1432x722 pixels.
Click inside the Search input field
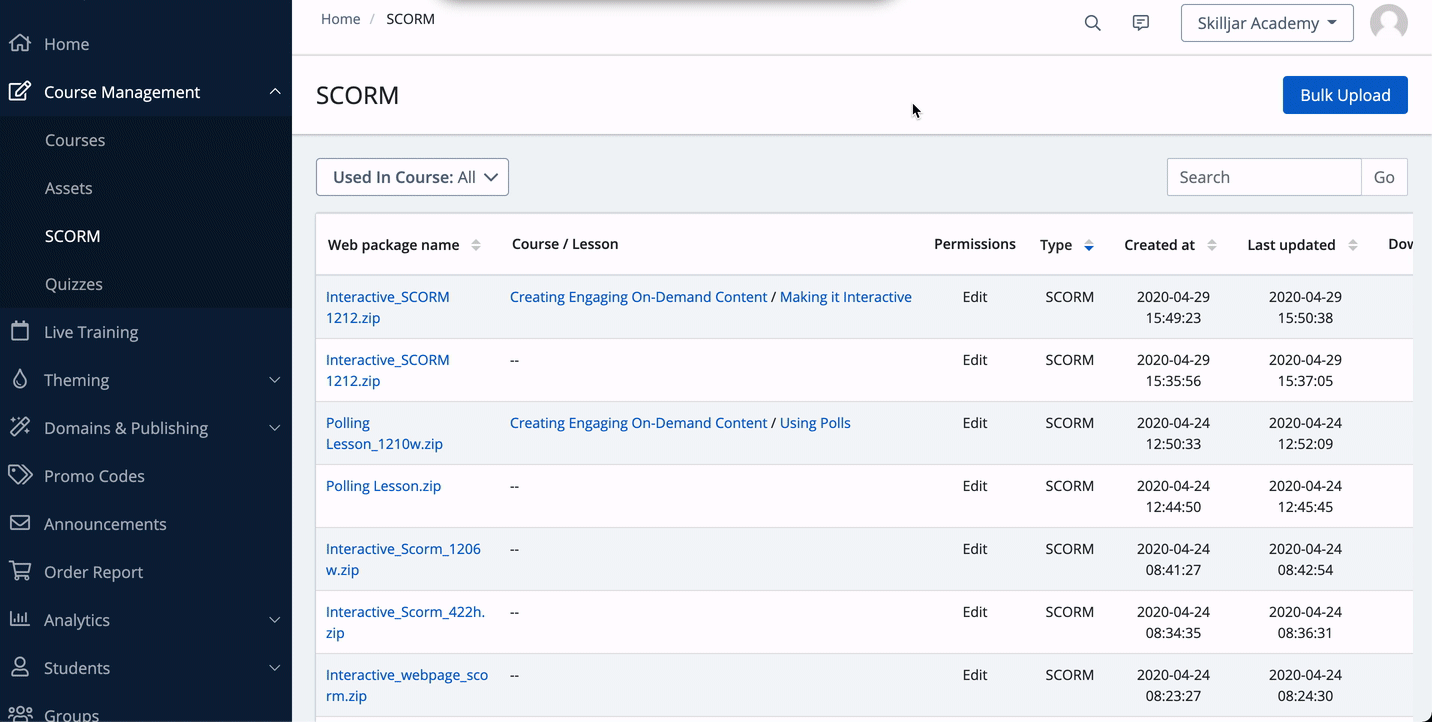pos(1264,177)
